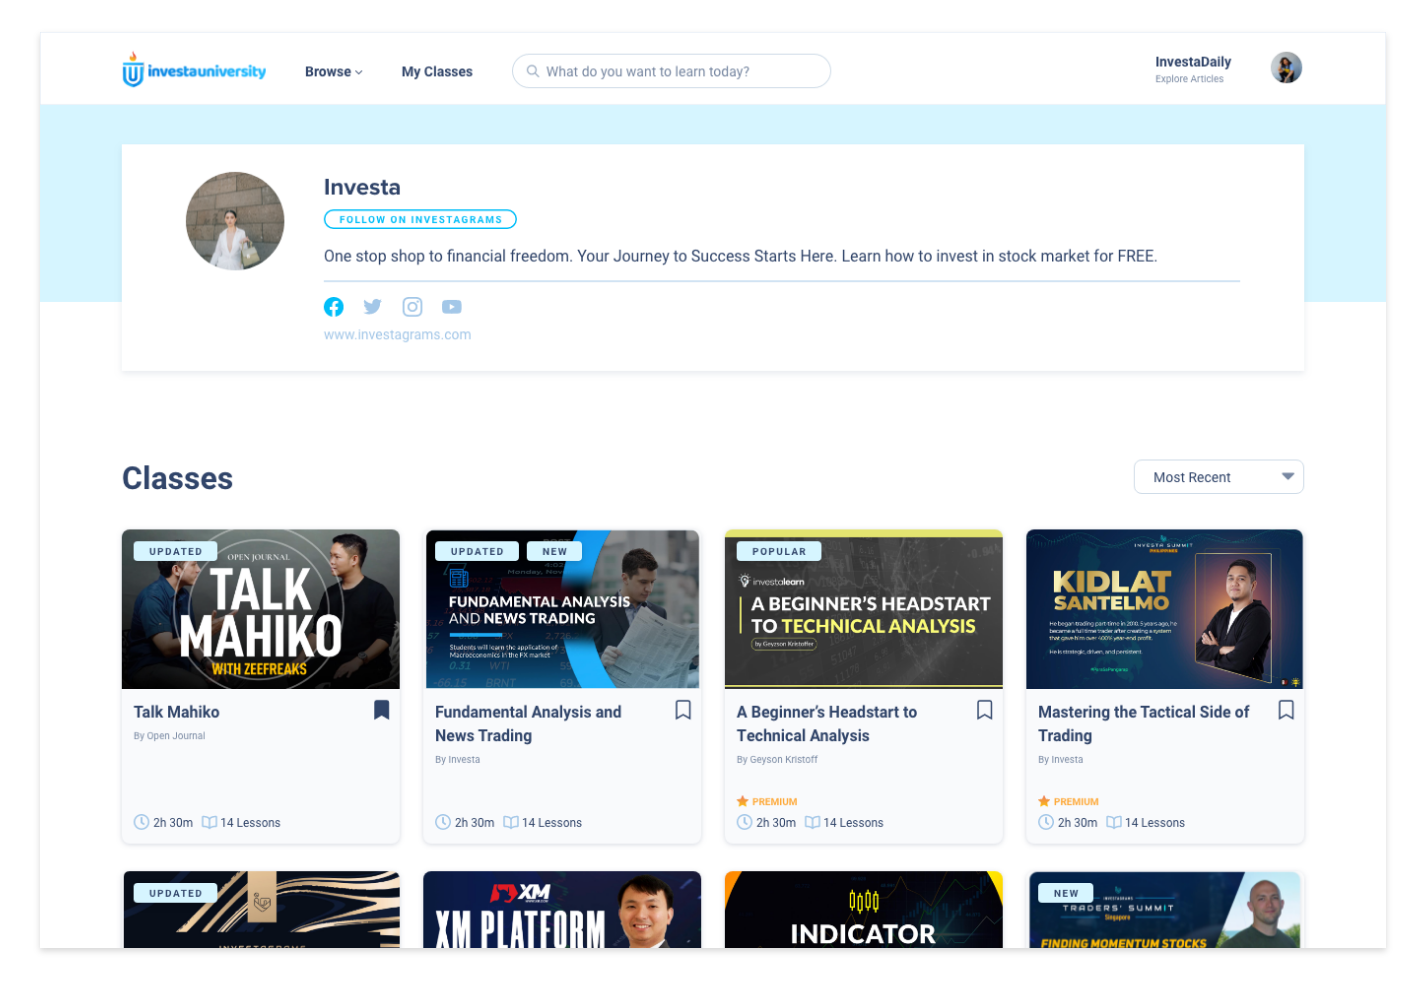
Task: Open Investa's Instagram page
Action: (412, 307)
